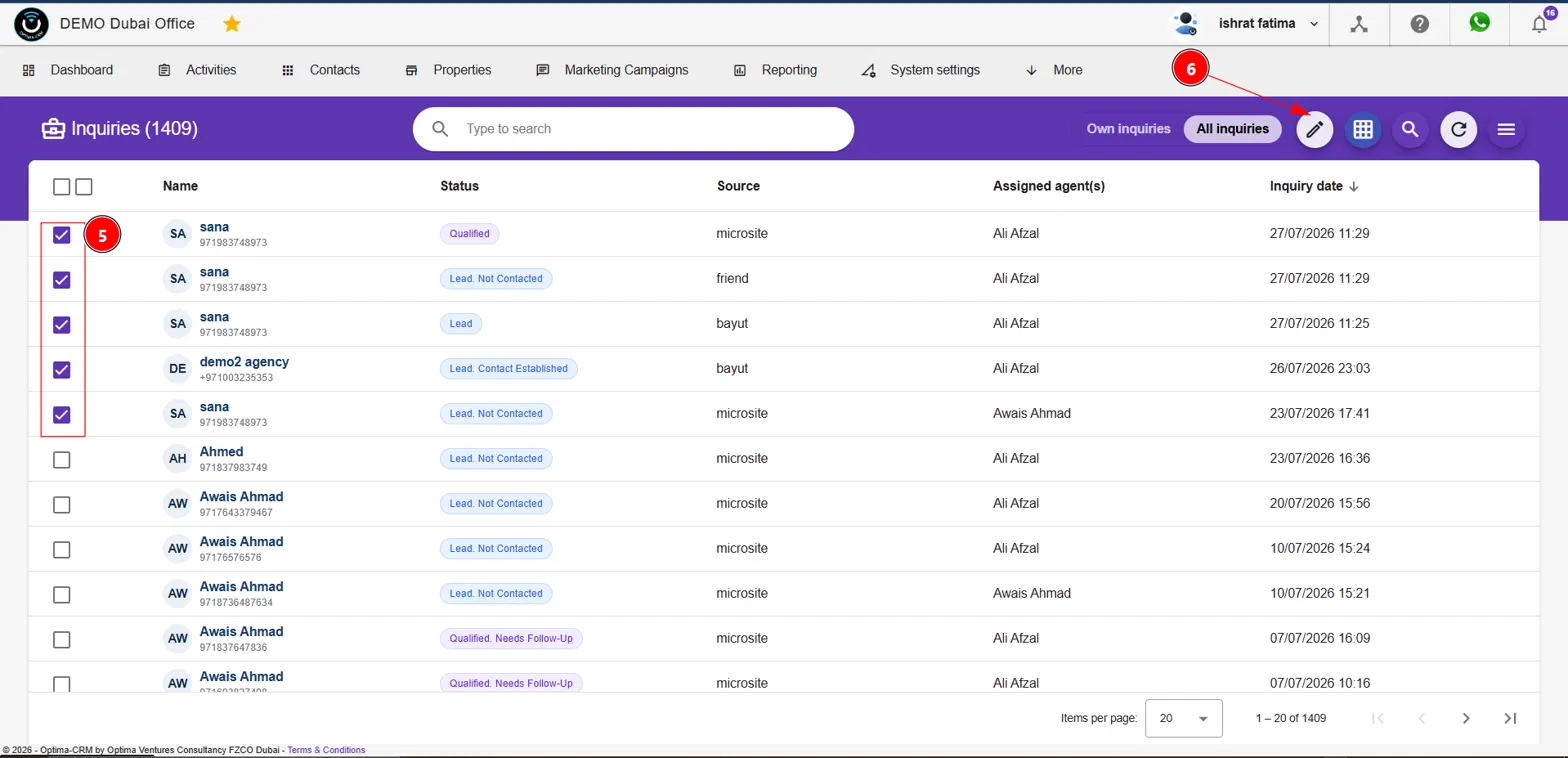Click the AH avatar of Ahmed
The height and width of the screenshot is (758, 1568).
pos(178,459)
